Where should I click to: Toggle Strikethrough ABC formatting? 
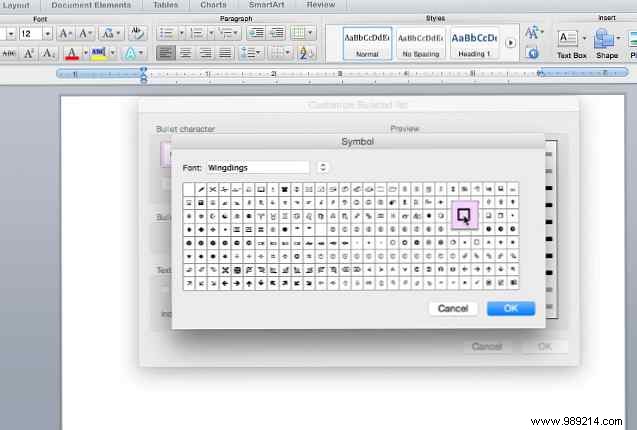9,53
